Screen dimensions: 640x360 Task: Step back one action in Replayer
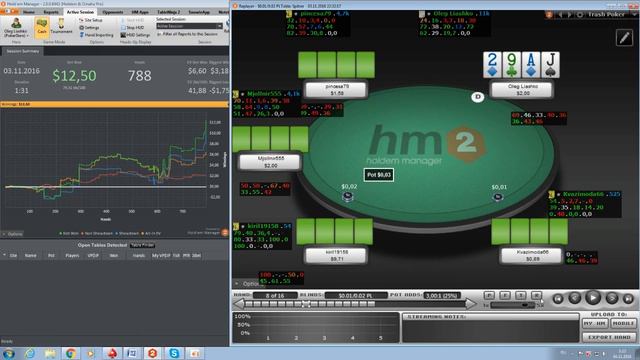pyautogui.click(x=575, y=299)
